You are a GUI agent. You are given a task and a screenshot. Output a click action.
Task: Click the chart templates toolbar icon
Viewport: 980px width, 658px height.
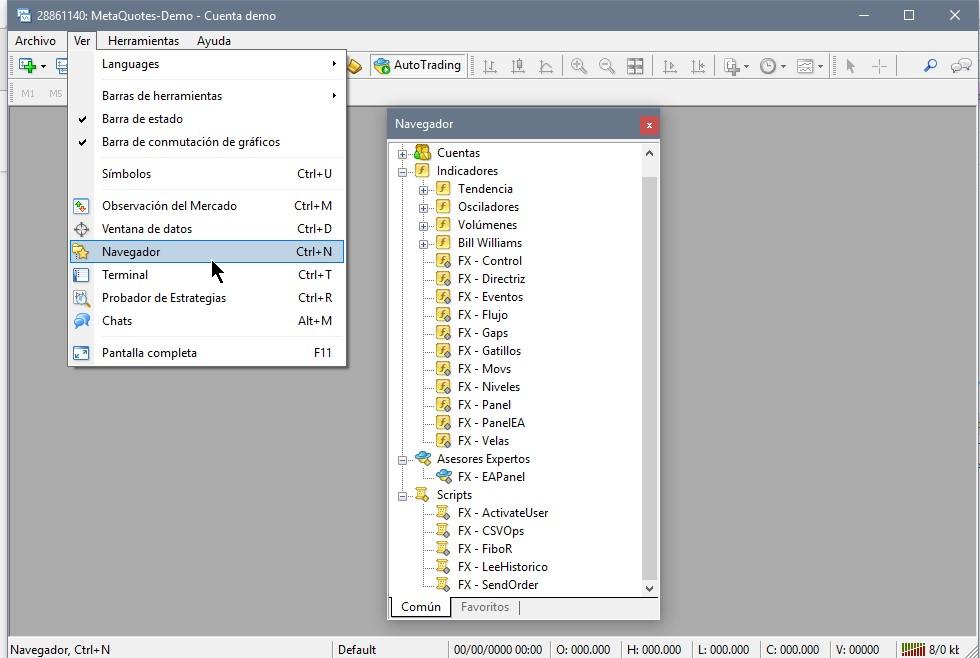pyautogui.click(x=805, y=66)
